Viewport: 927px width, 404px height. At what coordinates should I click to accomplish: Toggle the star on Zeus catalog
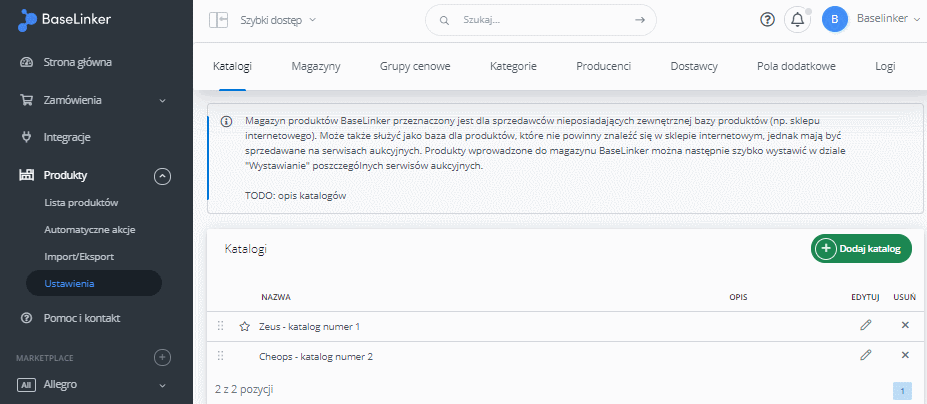tap(245, 327)
